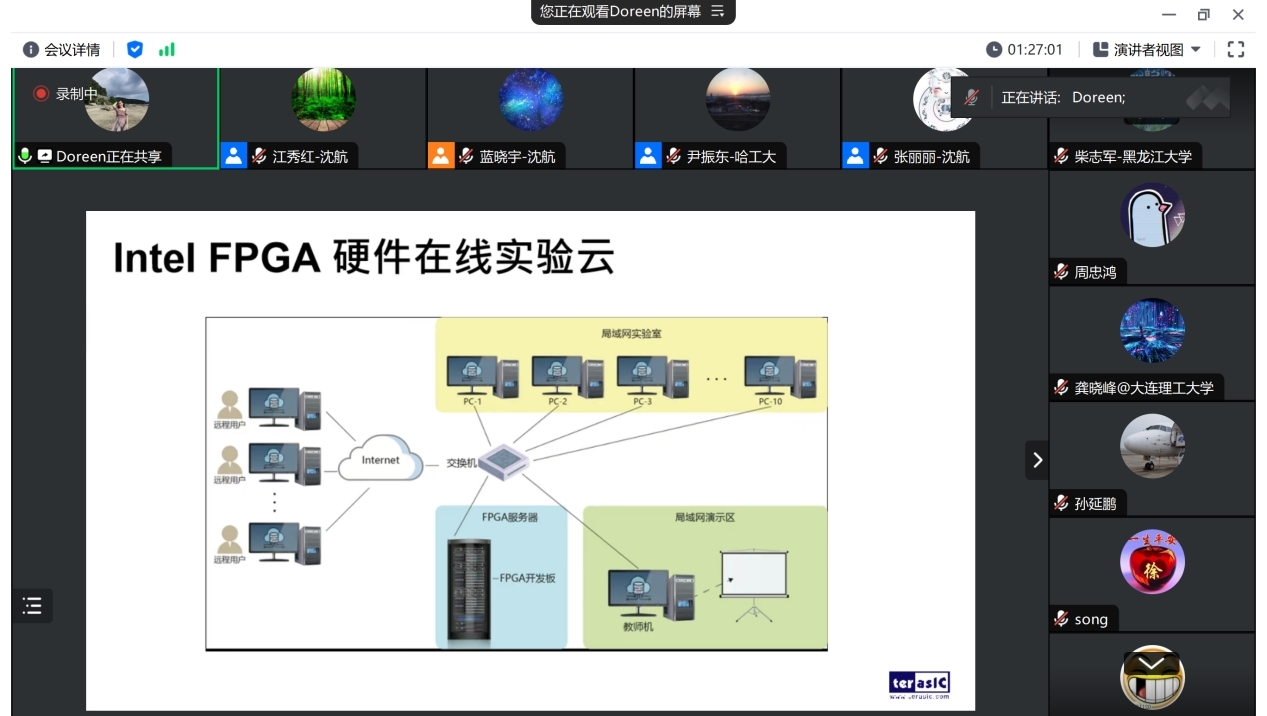The image size is (1267, 716).
Task: Click the blue user icon for 尹振东-哈工大
Action: pos(648,156)
